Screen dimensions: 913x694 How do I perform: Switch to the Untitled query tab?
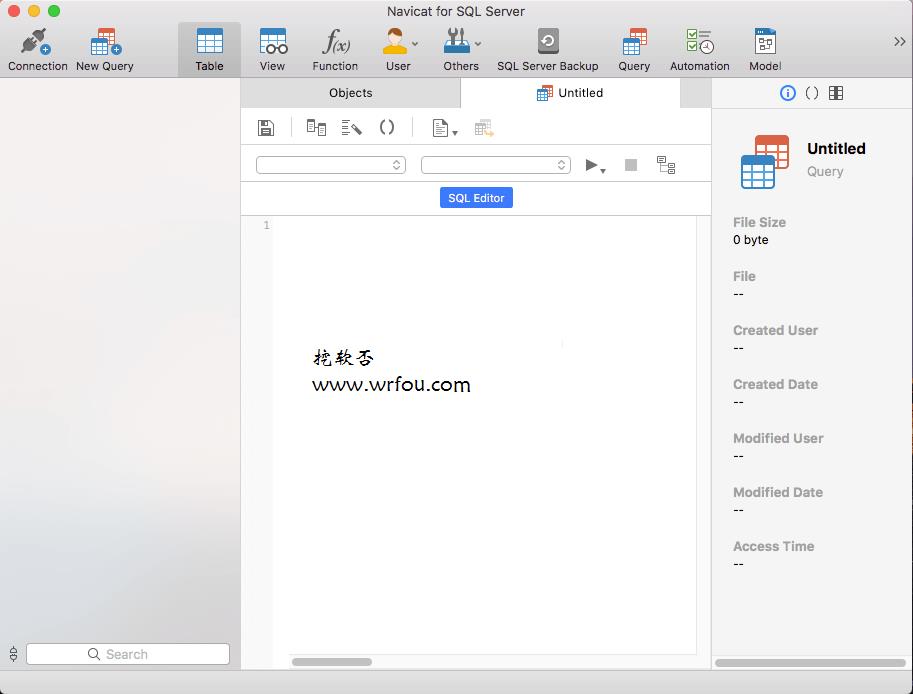click(x=570, y=93)
